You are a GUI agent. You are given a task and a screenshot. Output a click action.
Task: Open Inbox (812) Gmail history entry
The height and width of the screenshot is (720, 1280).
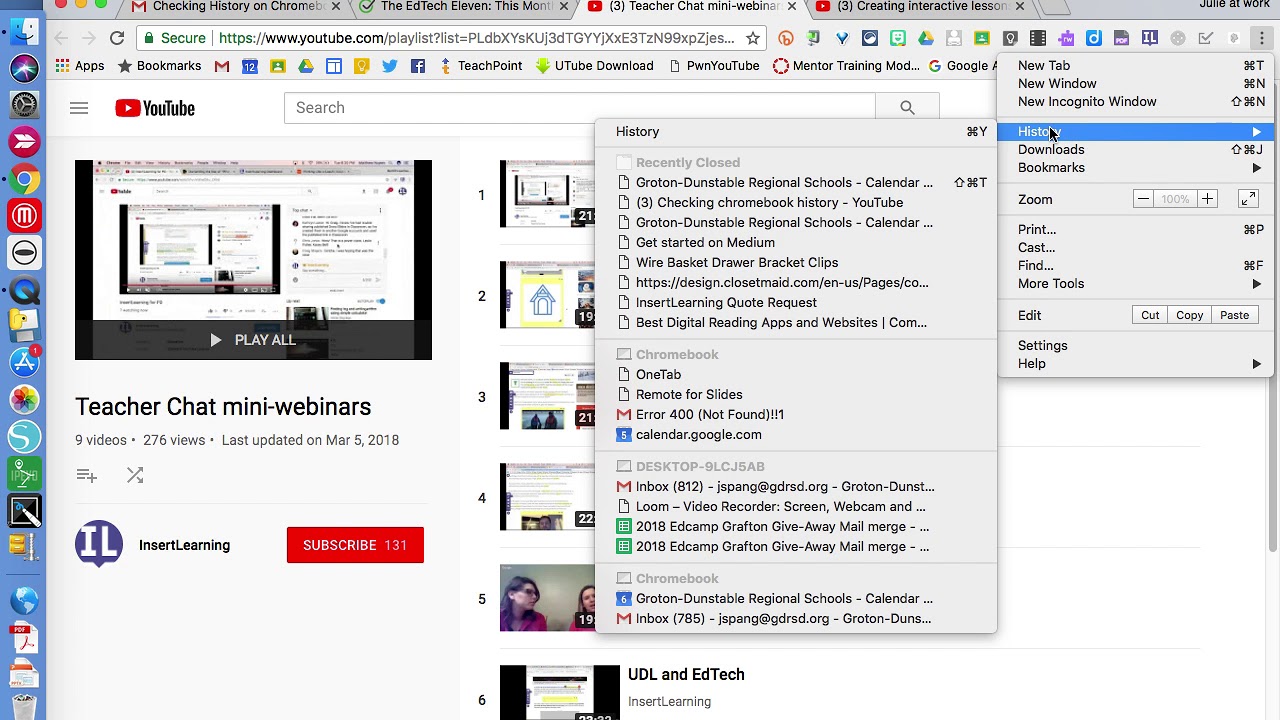click(796, 486)
